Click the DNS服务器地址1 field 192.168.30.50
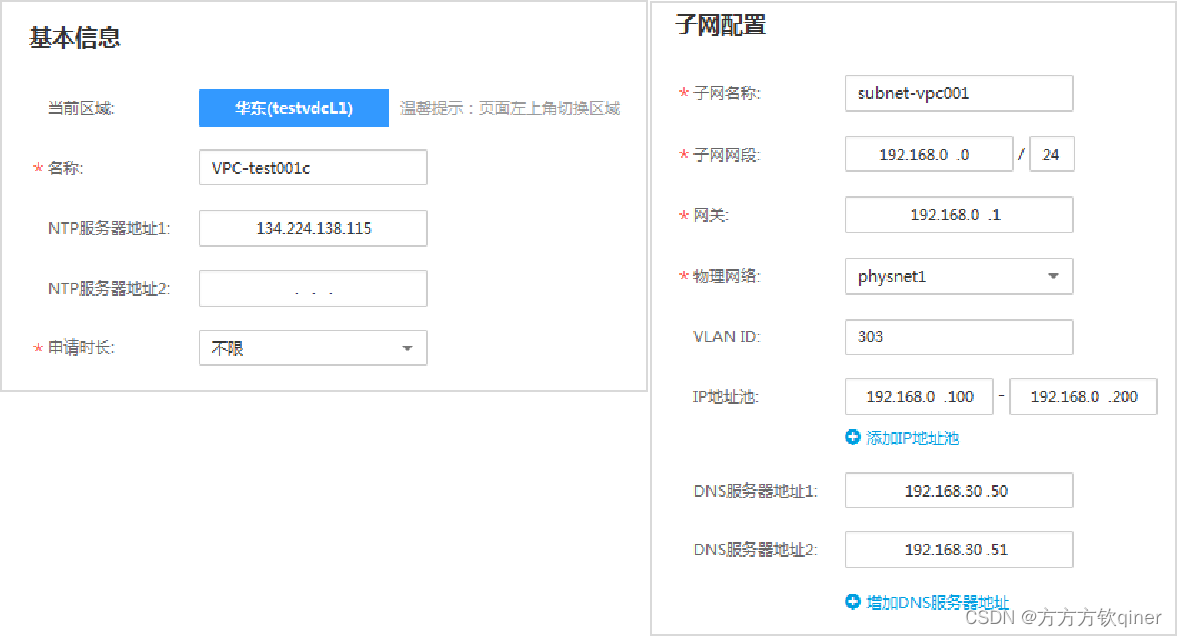The image size is (1177, 637). [x=959, y=491]
